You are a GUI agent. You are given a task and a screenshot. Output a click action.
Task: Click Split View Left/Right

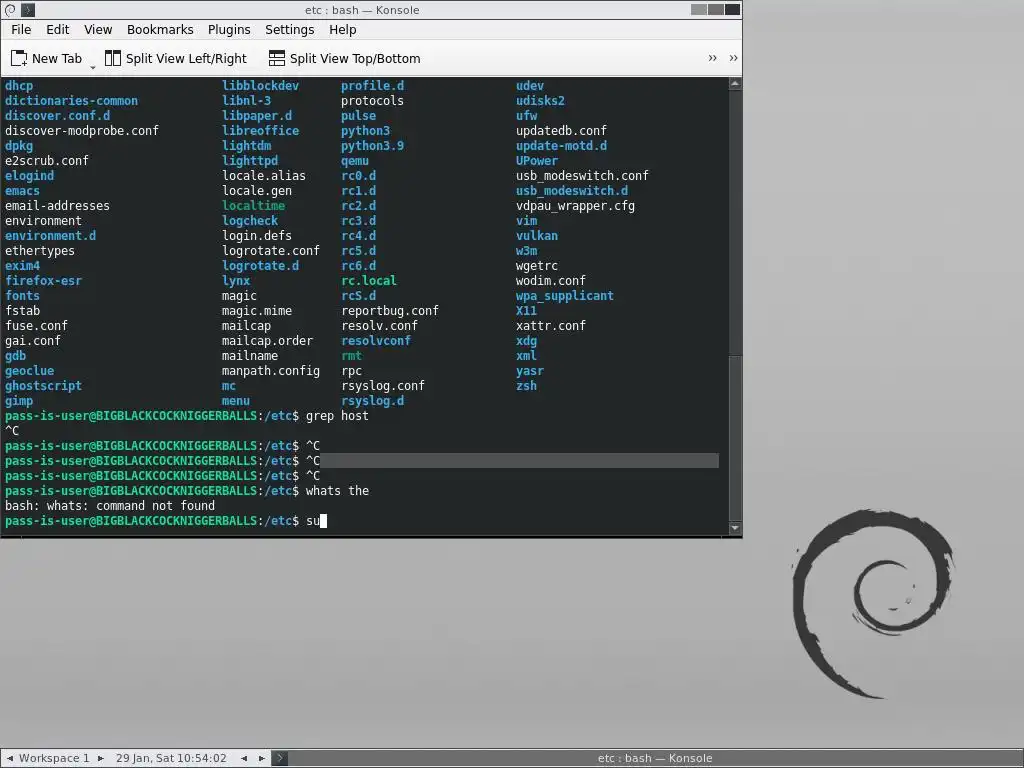[x=176, y=59]
